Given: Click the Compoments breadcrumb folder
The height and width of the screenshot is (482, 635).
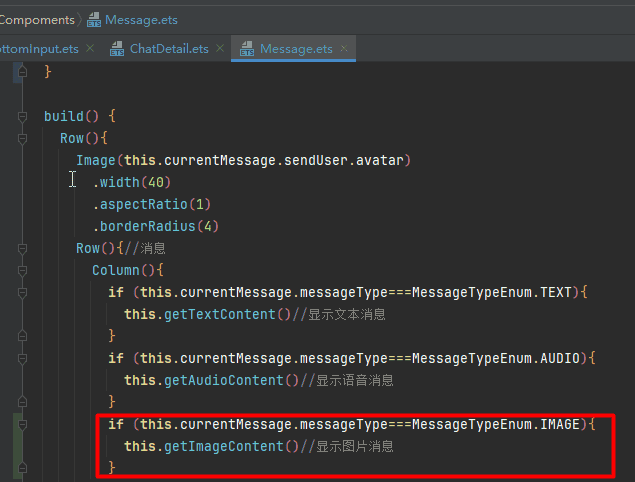Looking at the screenshot, I should pyautogui.click(x=37, y=19).
